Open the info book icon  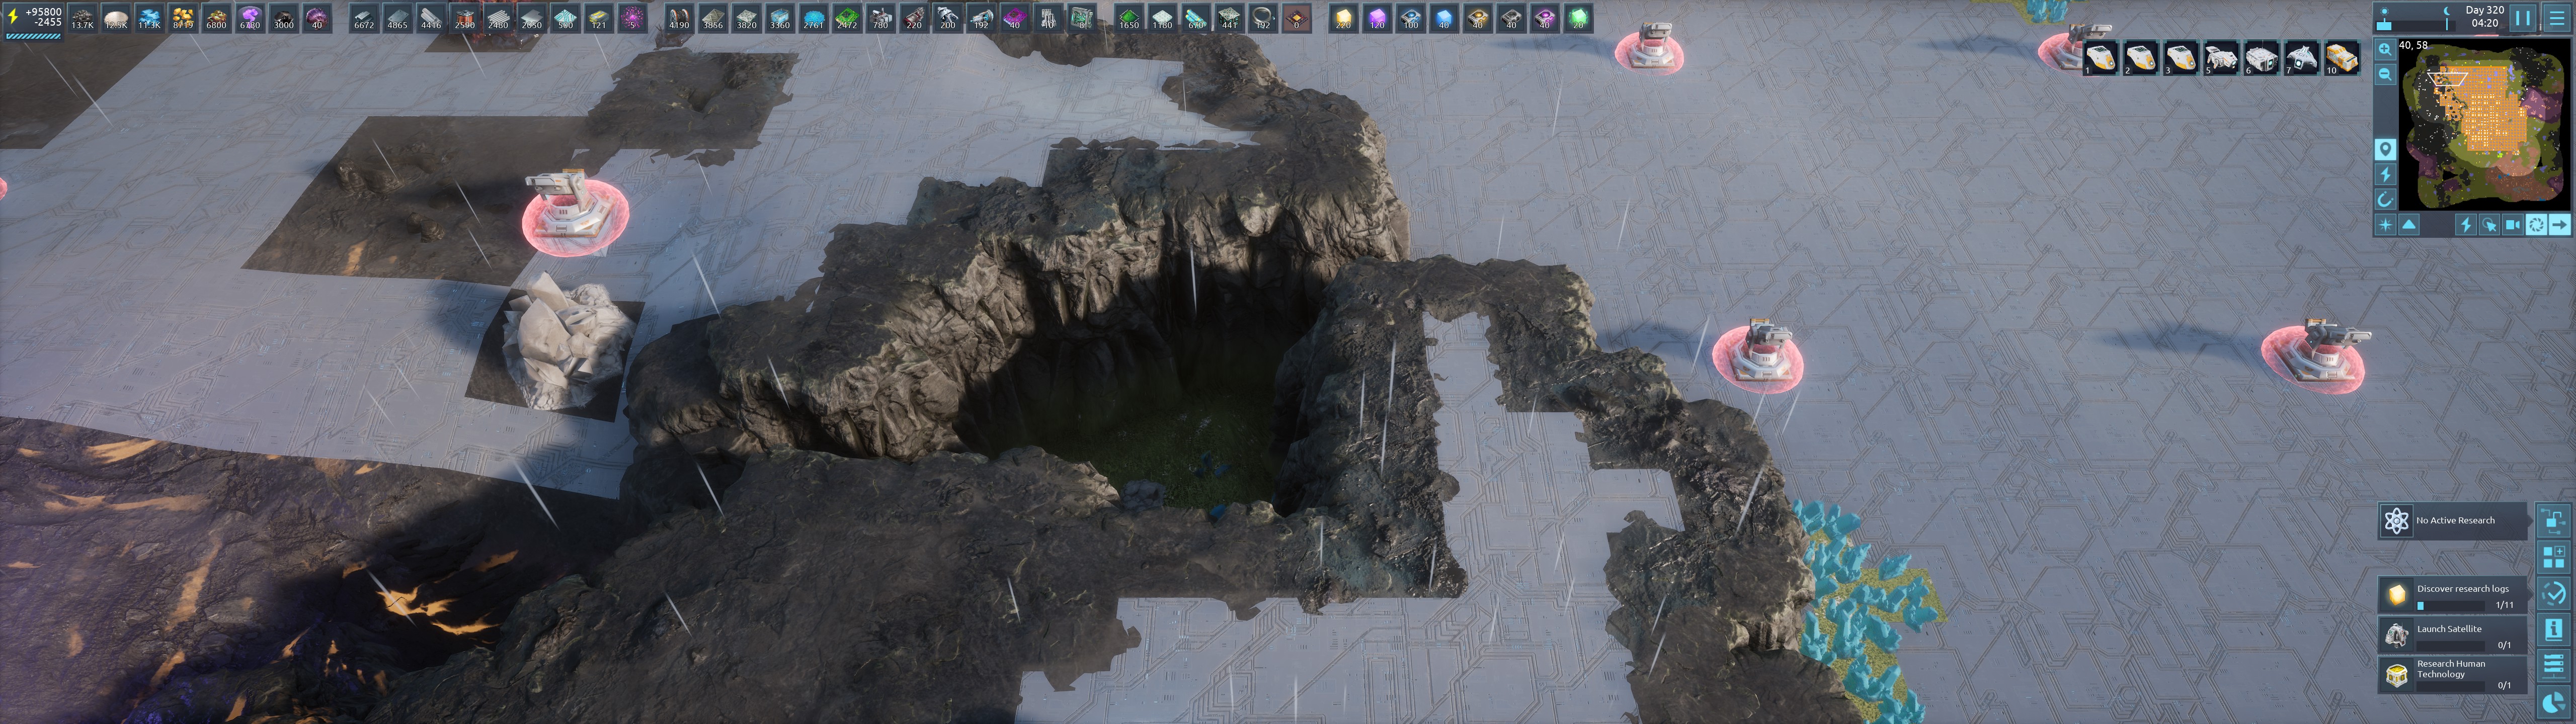[x=2553, y=629]
